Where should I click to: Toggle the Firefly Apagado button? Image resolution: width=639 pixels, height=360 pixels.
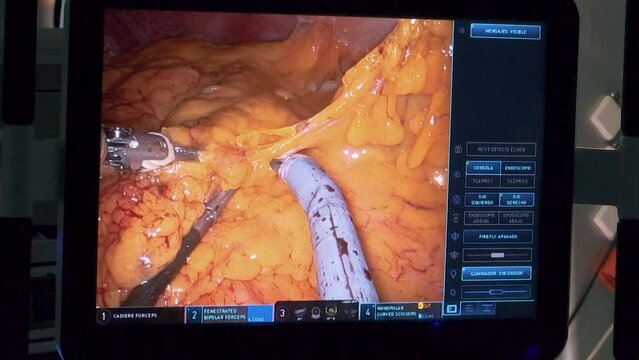click(498, 236)
